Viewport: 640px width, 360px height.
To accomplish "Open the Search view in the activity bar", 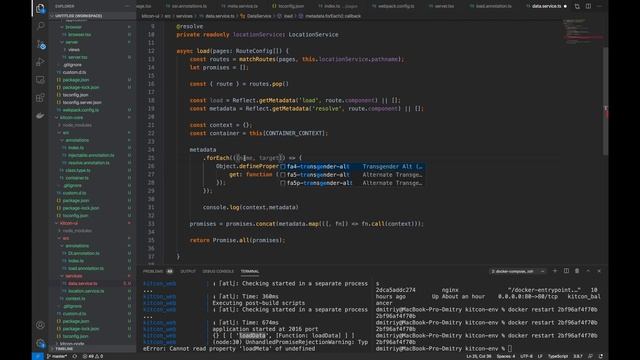I will point(40,26).
